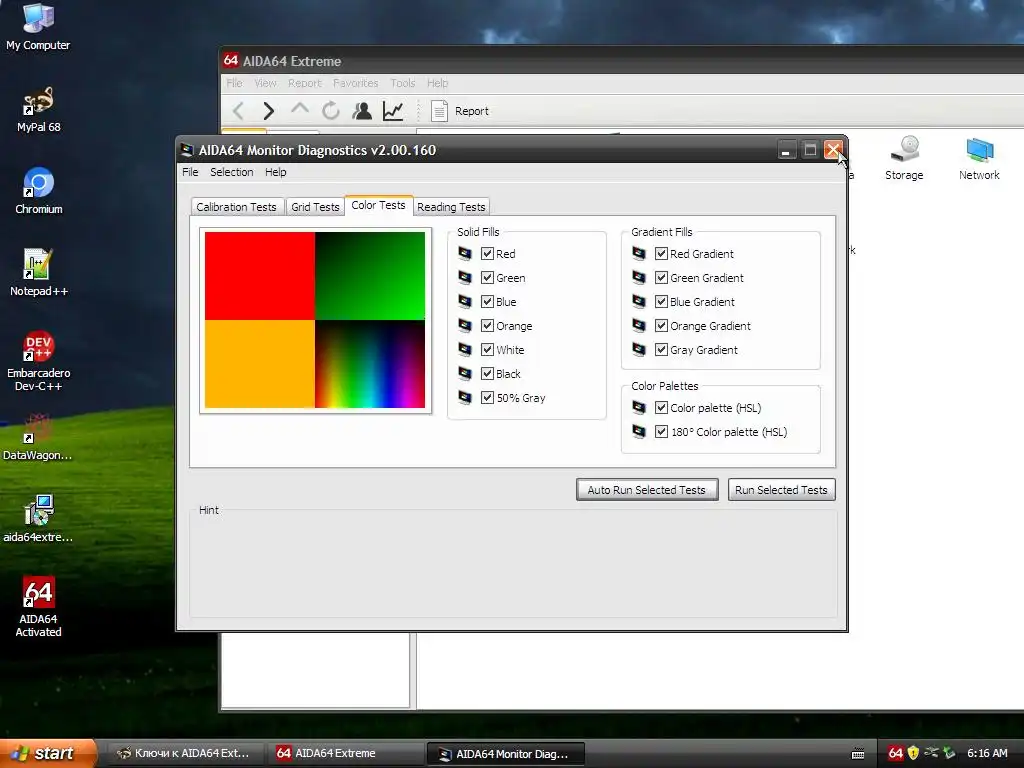Click the preview icon beside White
This screenshot has height=768, width=1024.
pyautogui.click(x=464, y=349)
